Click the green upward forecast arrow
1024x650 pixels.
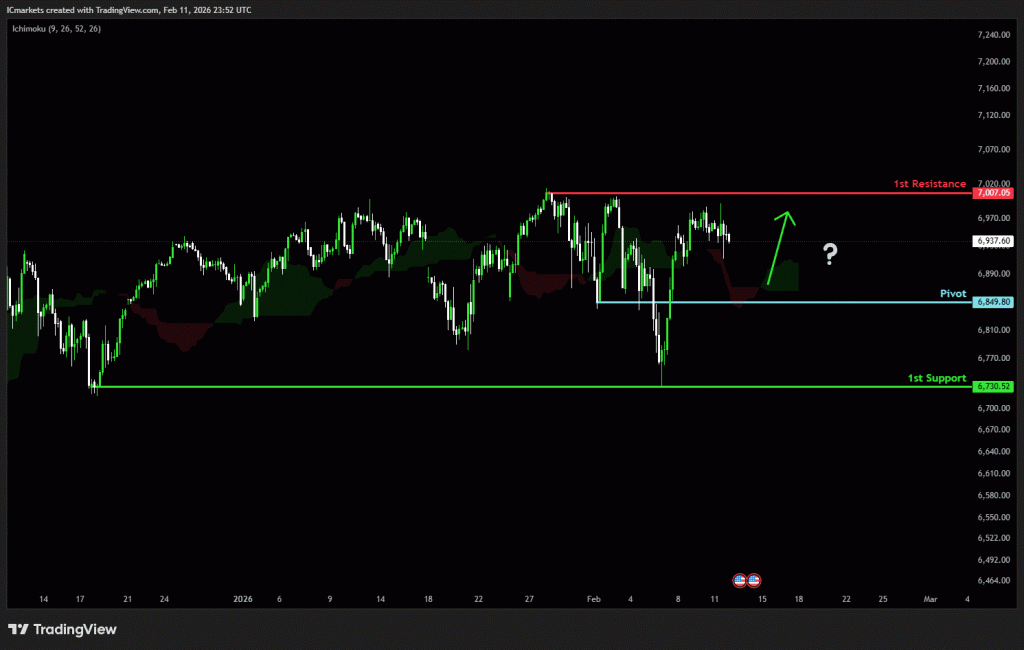779,246
